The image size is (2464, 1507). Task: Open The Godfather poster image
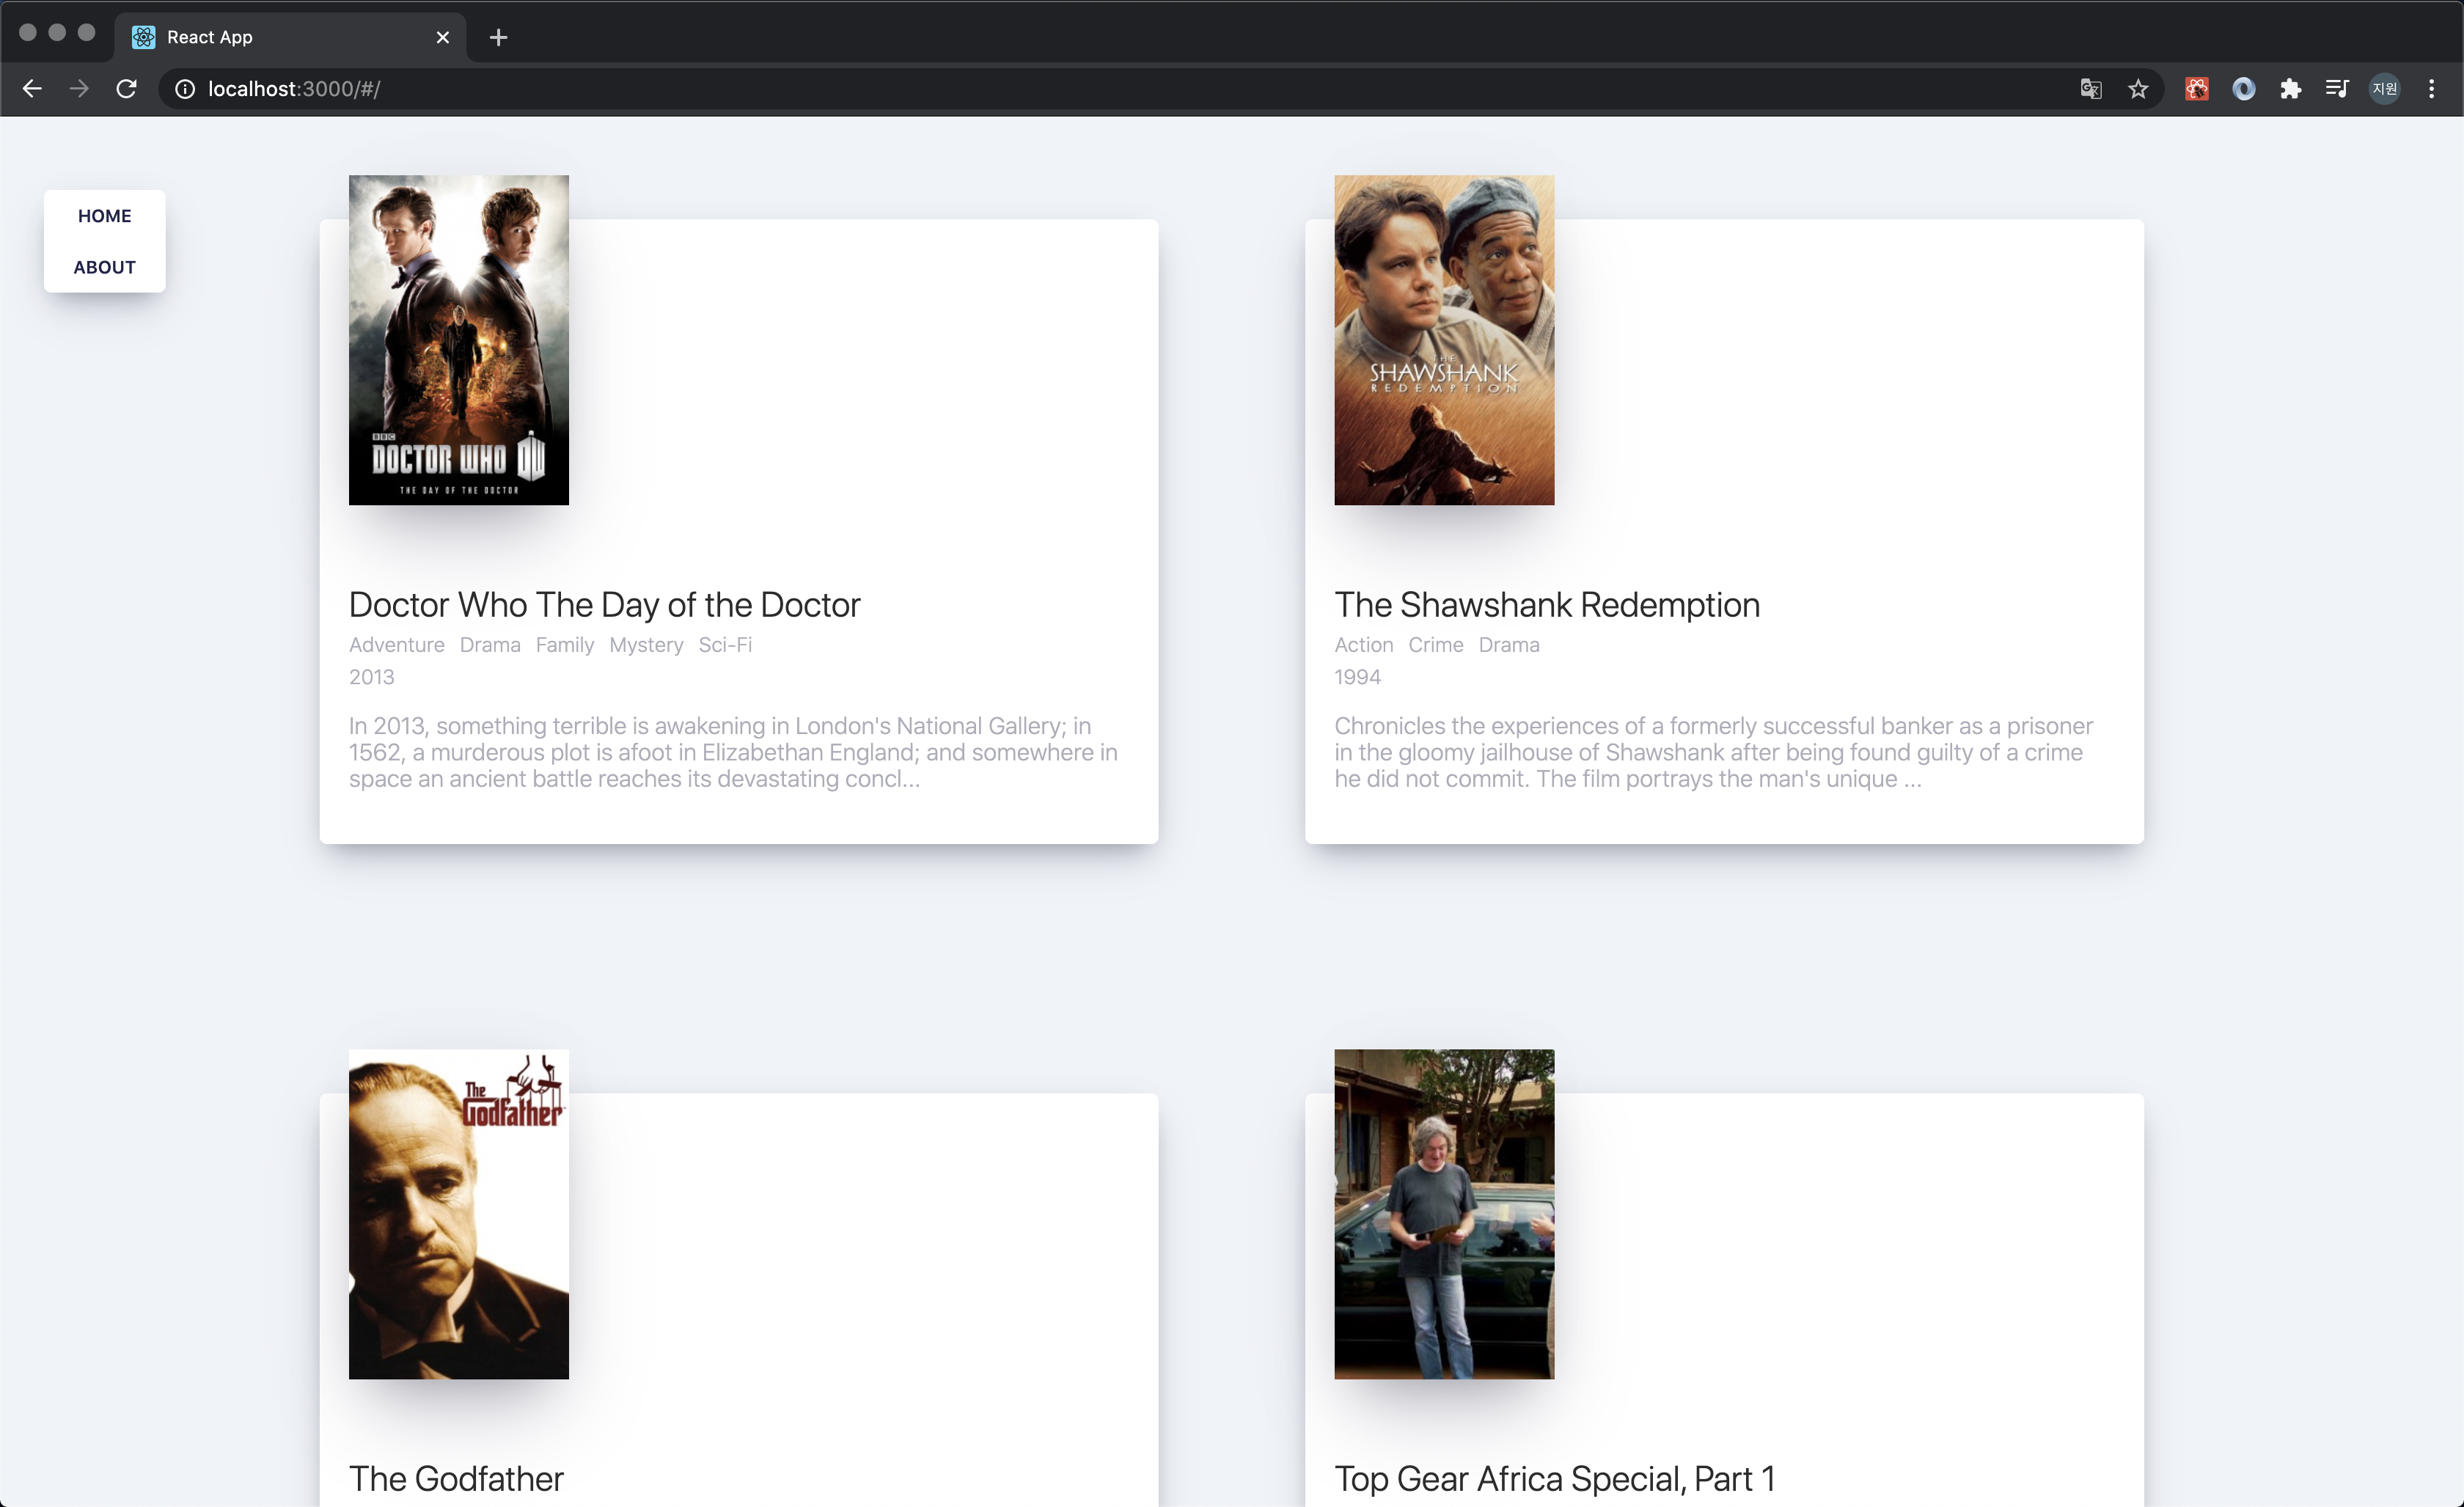[458, 1215]
